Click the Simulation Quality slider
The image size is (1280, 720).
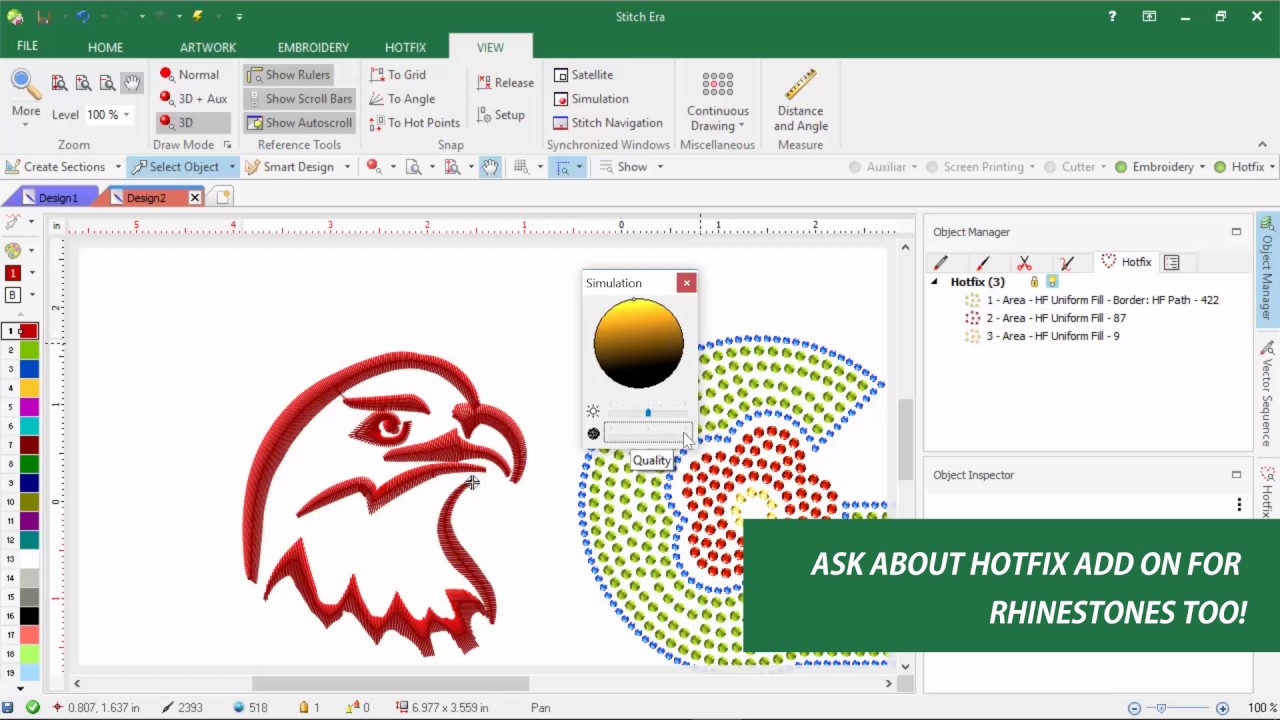tap(647, 433)
